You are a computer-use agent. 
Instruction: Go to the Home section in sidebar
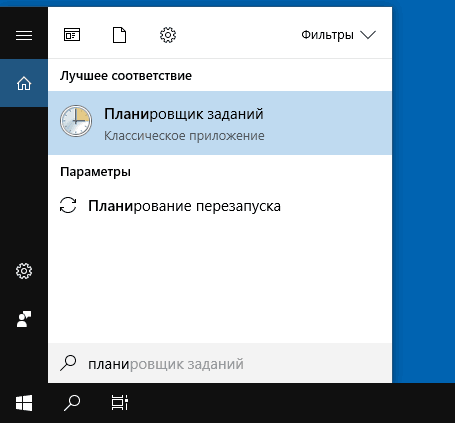(24, 83)
